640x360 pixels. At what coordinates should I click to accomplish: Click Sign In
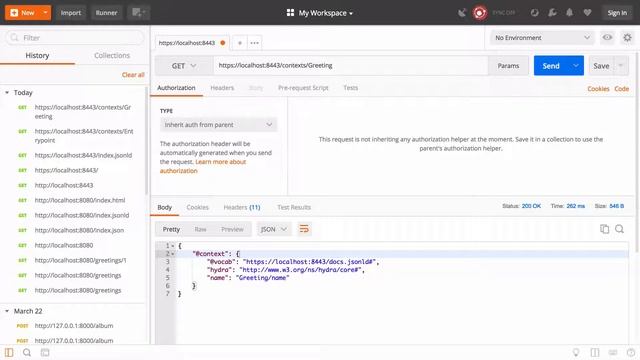pyautogui.click(x=617, y=13)
